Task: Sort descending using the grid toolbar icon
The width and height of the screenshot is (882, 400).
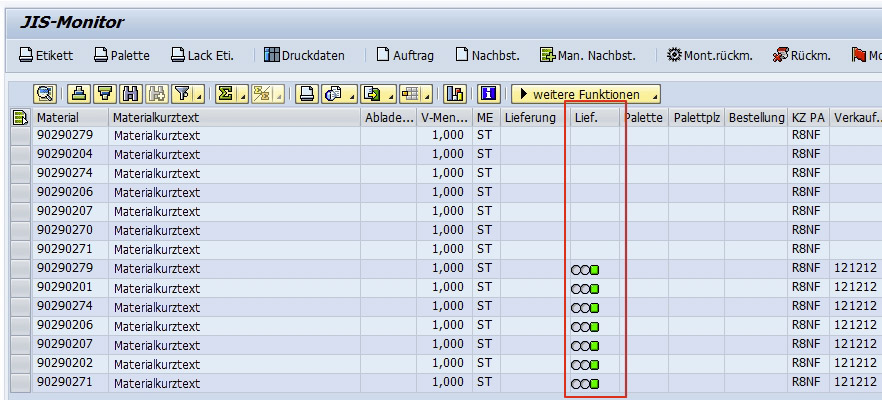Action: tap(105, 95)
